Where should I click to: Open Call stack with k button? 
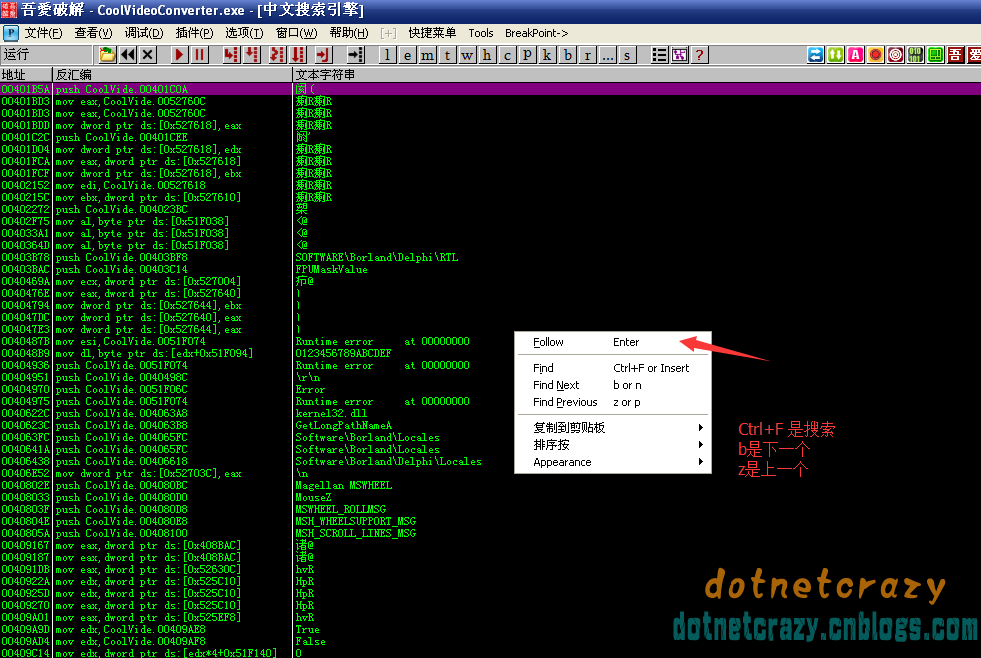pyautogui.click(x=547, y=55)
